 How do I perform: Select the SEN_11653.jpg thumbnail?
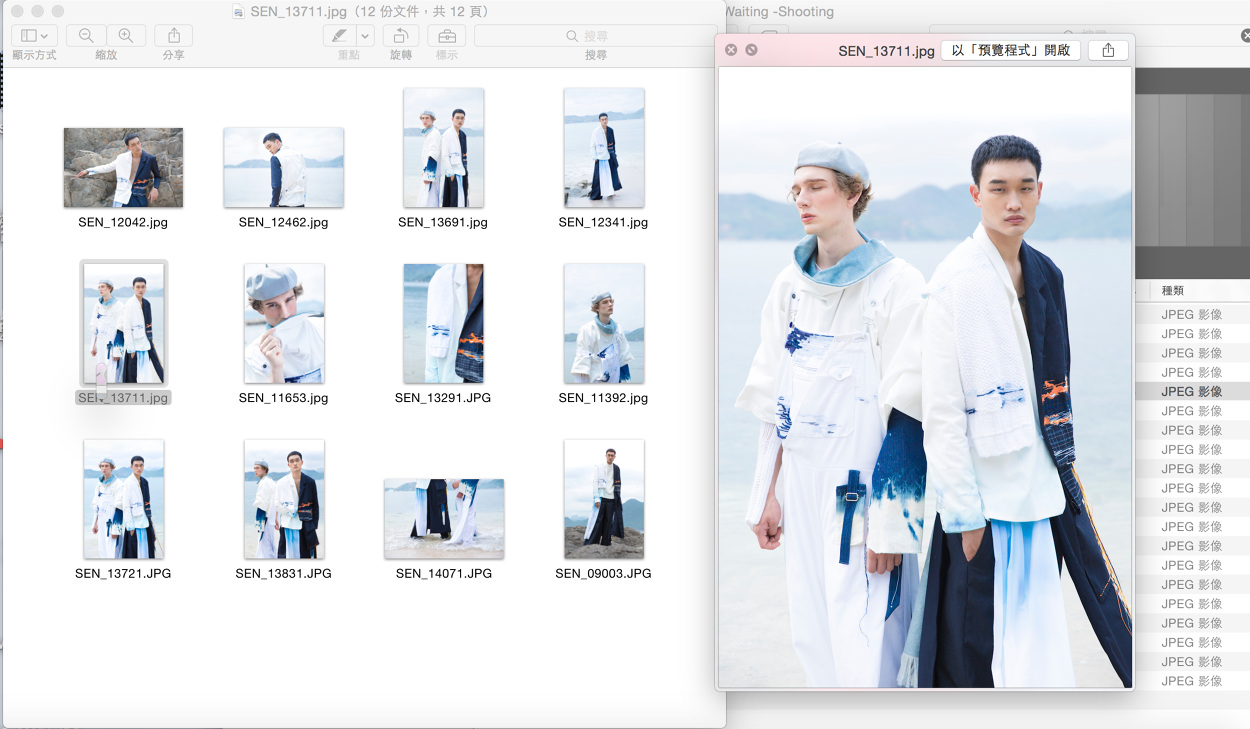[284, 323]
